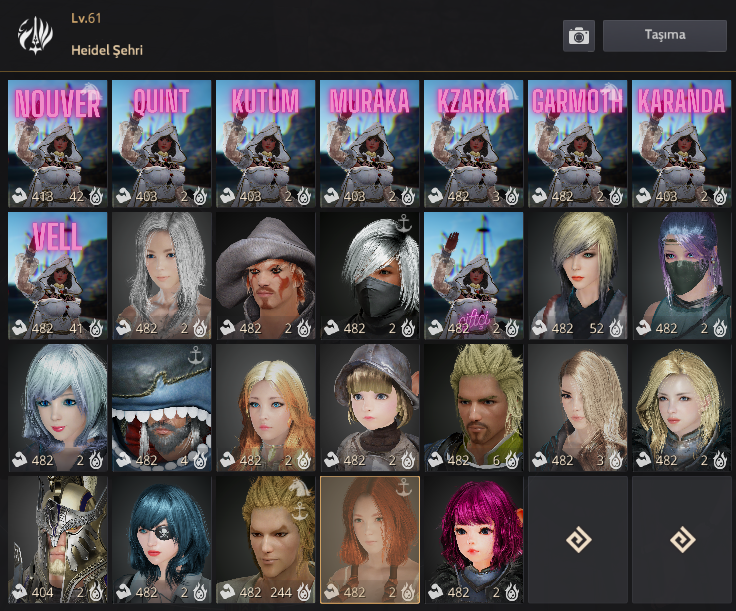This screenshot has height=611, width=736.
Task: Choose the gray-hat man with red face paint
Action: pyautogui.click(x=266, y=275)
